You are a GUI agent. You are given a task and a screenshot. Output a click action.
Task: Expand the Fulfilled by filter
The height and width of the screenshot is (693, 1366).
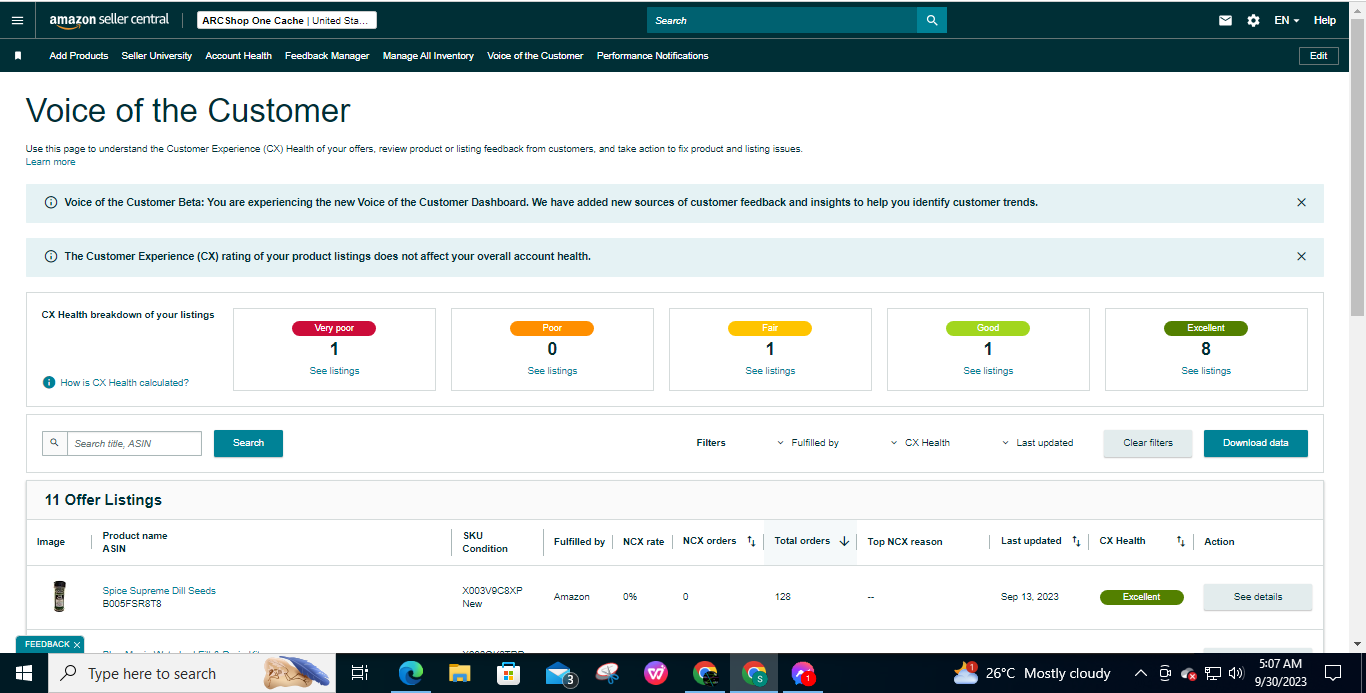[808, 443]
